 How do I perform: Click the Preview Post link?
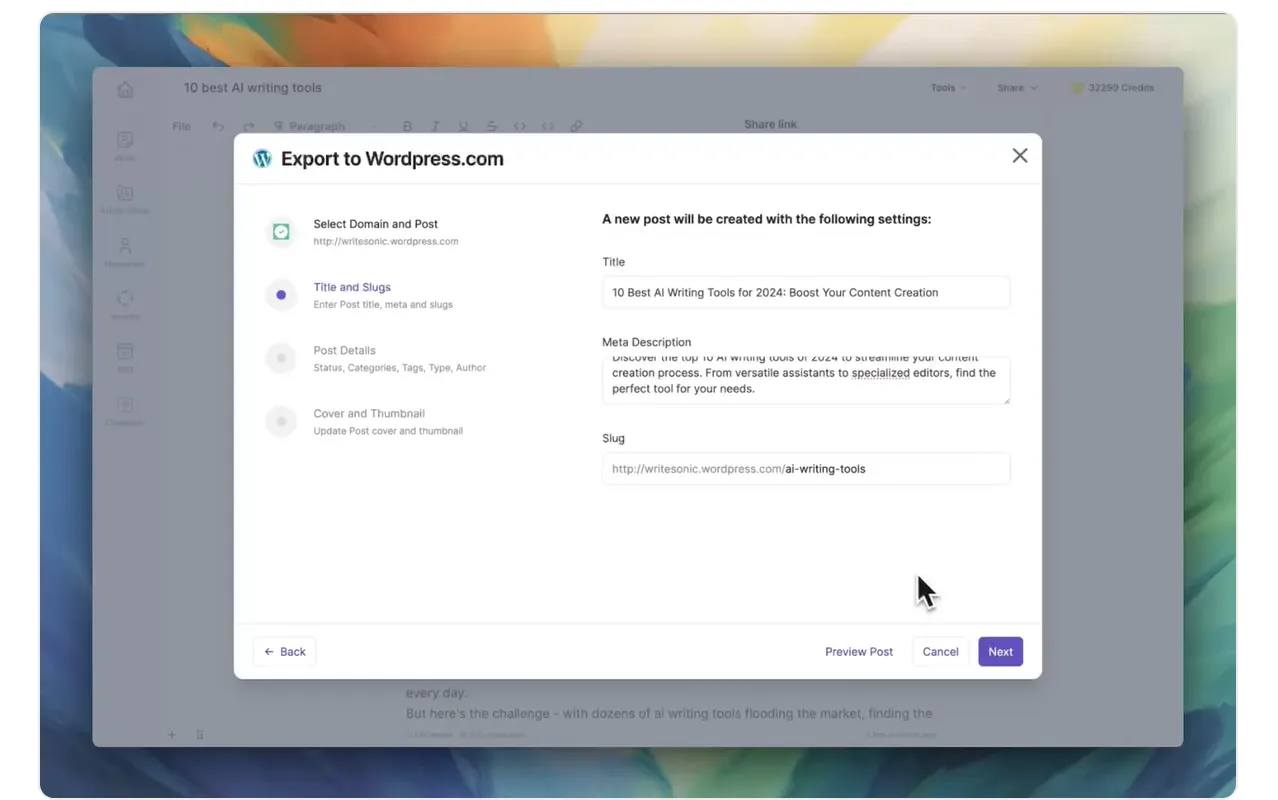pos(859,652)
